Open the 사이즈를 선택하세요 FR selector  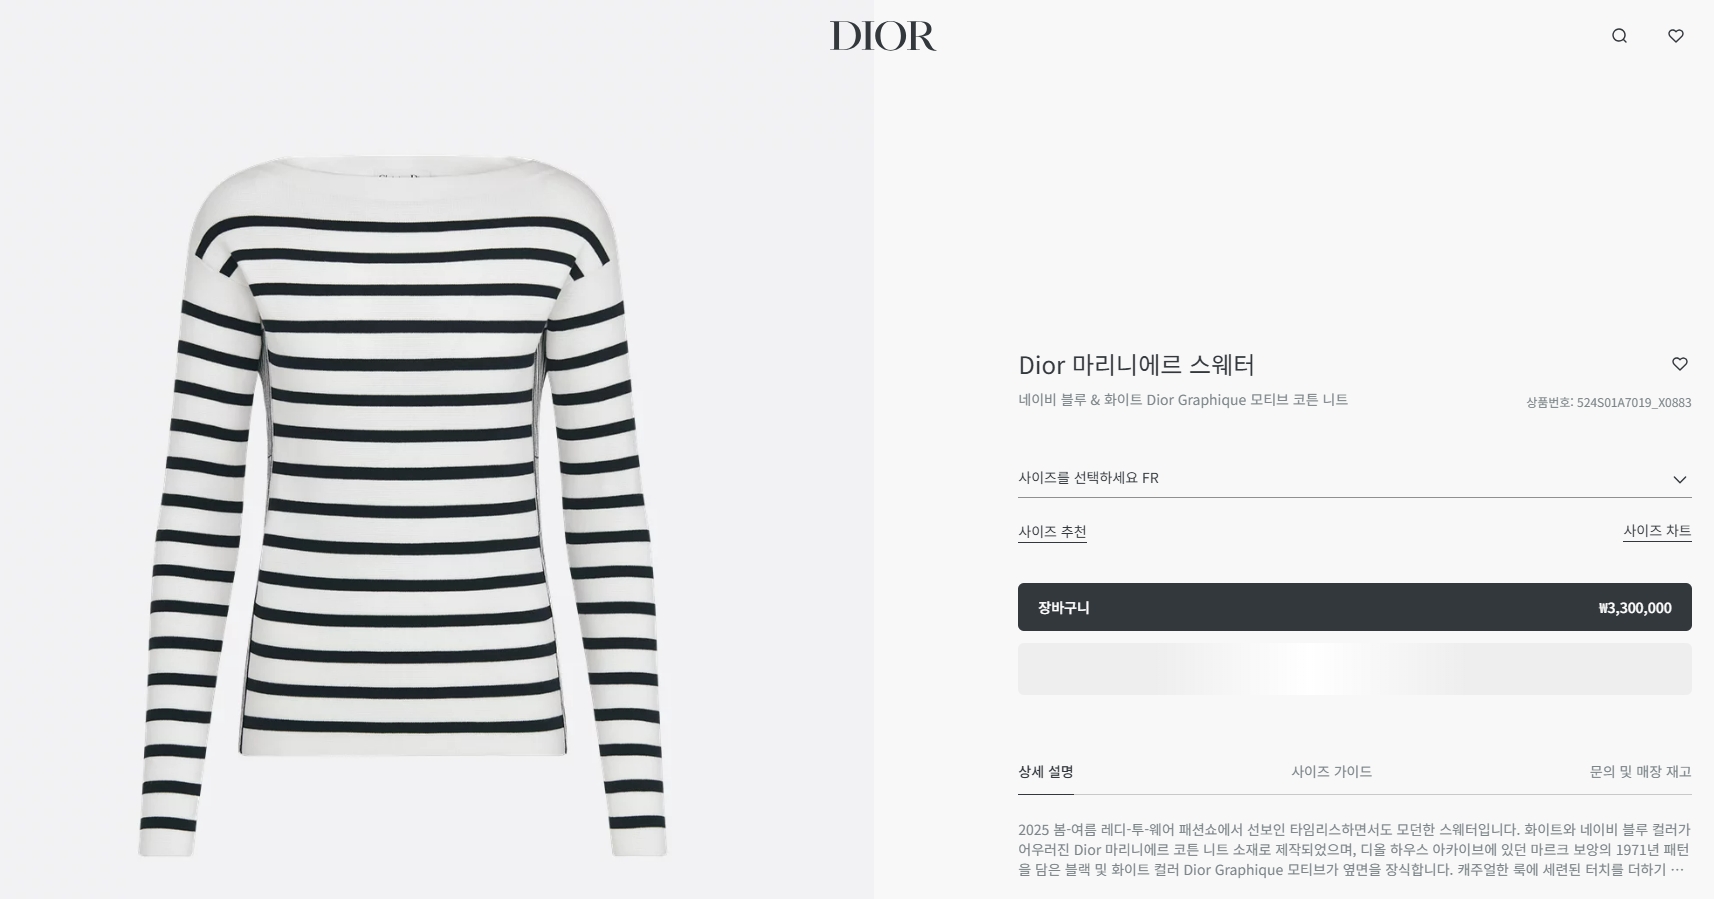[1355, 478]
